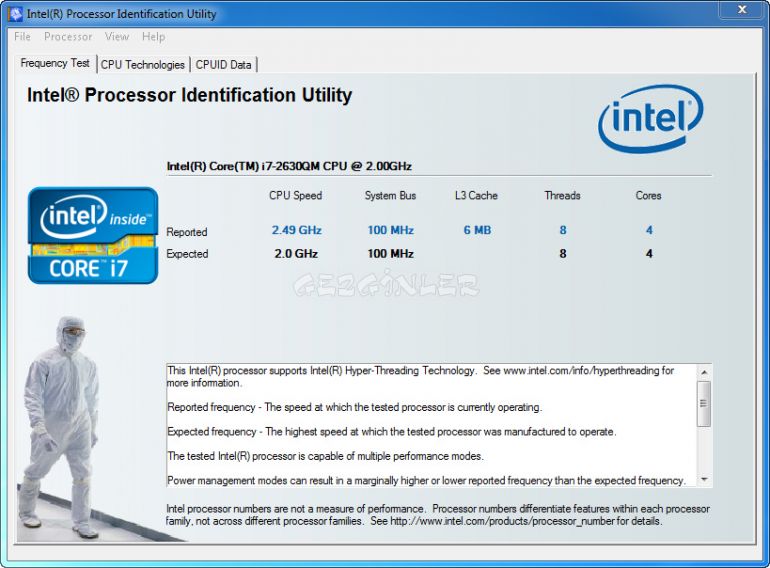The width and height of the screenshot is (770, 568).
Task: Close the Processor Identification Utility window
Action: pos(742,9)
